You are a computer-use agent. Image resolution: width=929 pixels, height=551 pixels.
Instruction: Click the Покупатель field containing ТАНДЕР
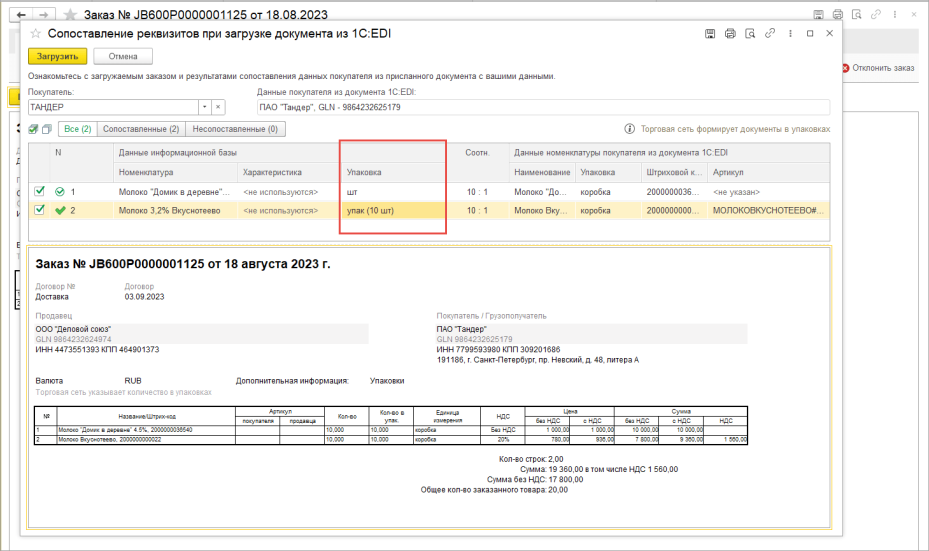tap(113, 107)
